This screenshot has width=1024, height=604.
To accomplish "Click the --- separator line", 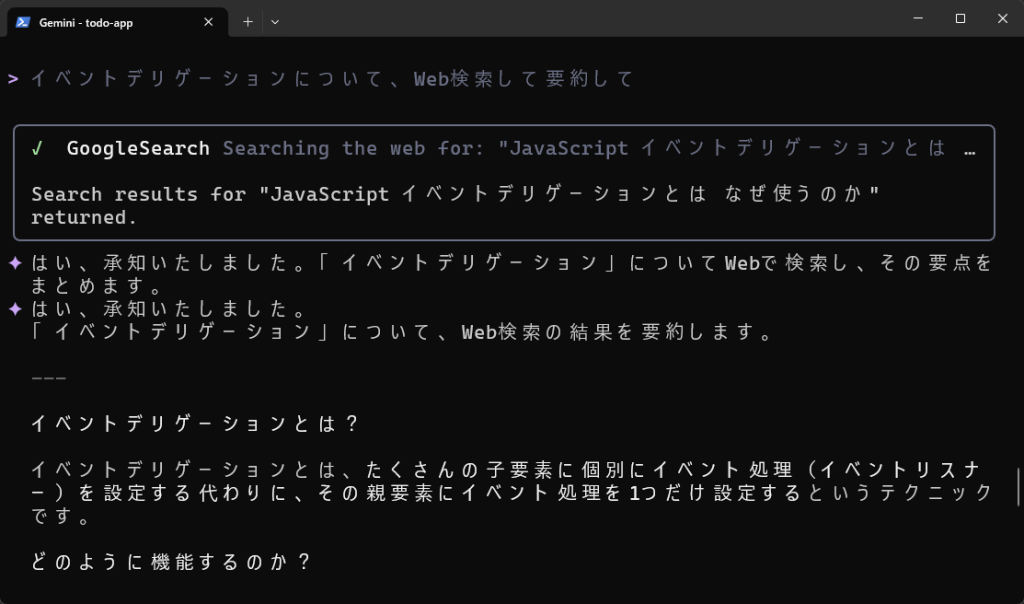I will pos(48,377).
